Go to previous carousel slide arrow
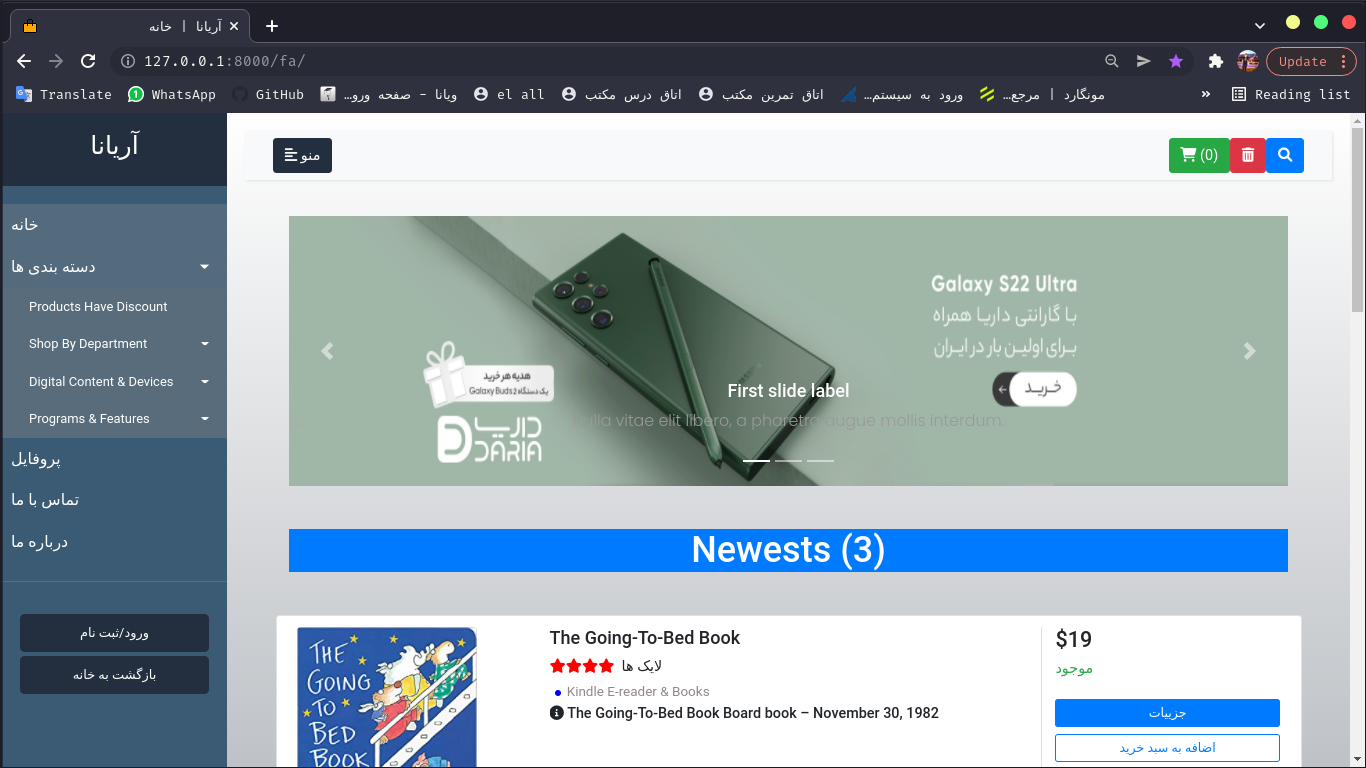 coord(327,351)
